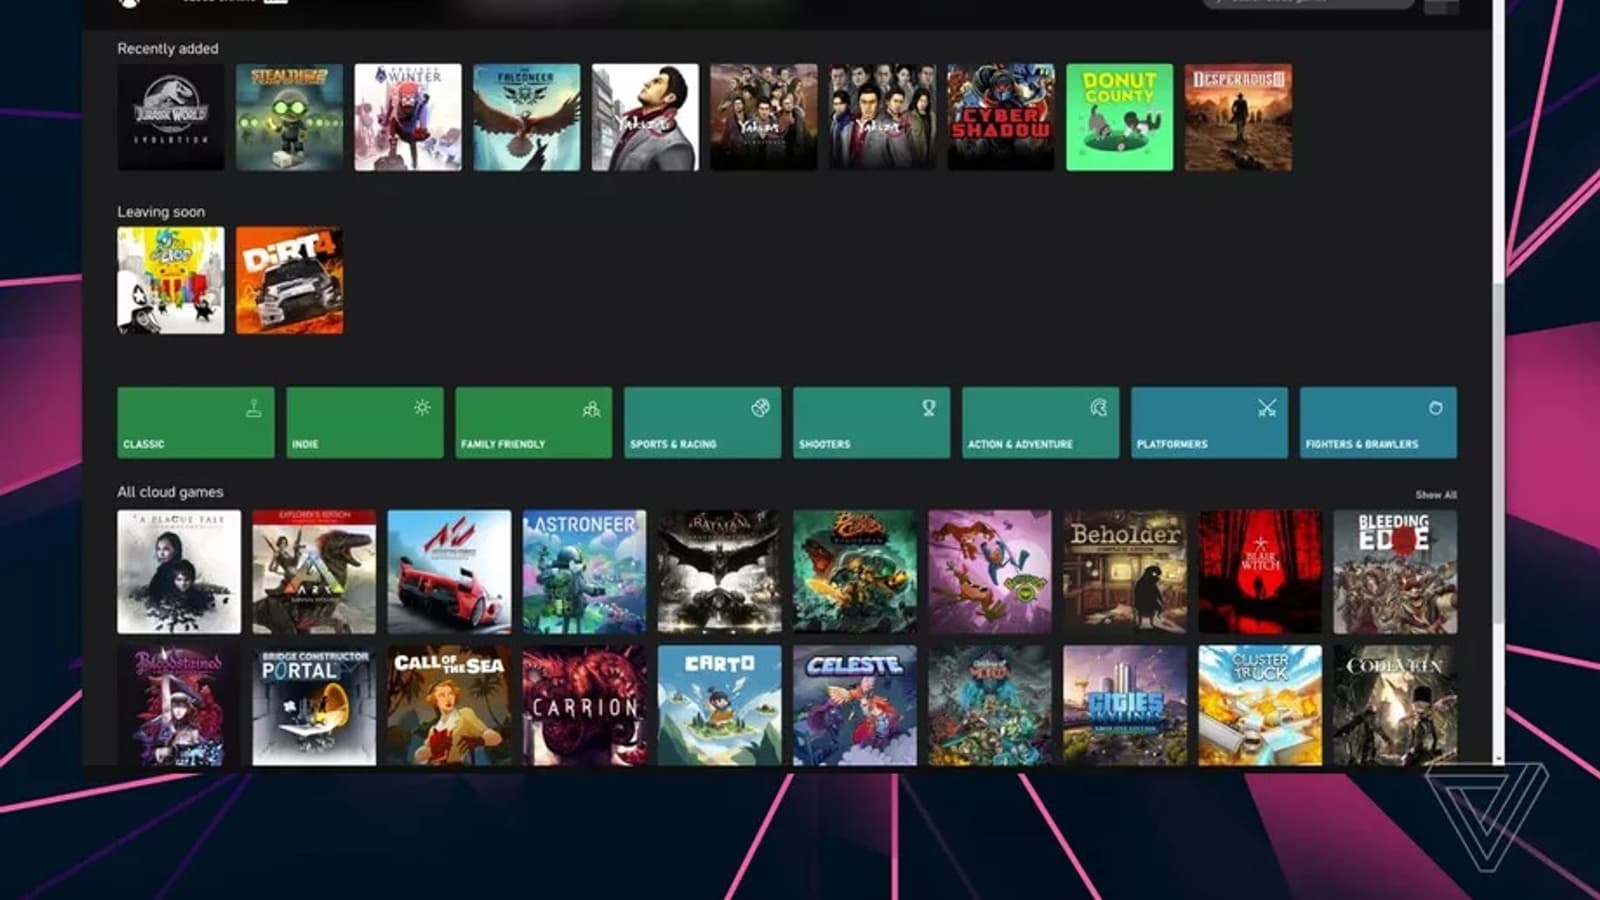Viewport: 1600px width, 900px height.
Task: Select the ARK Explorer's Edition tile
Action: point(314,572)
